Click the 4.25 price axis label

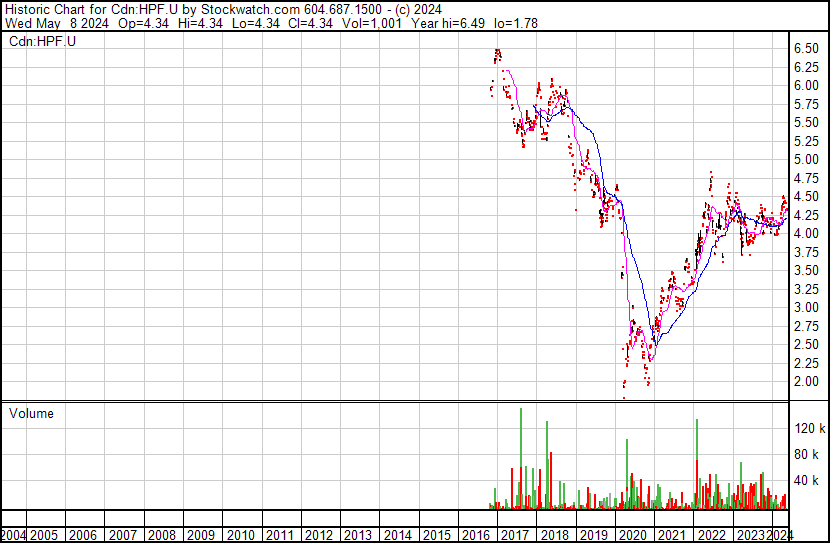click(807, 215)
